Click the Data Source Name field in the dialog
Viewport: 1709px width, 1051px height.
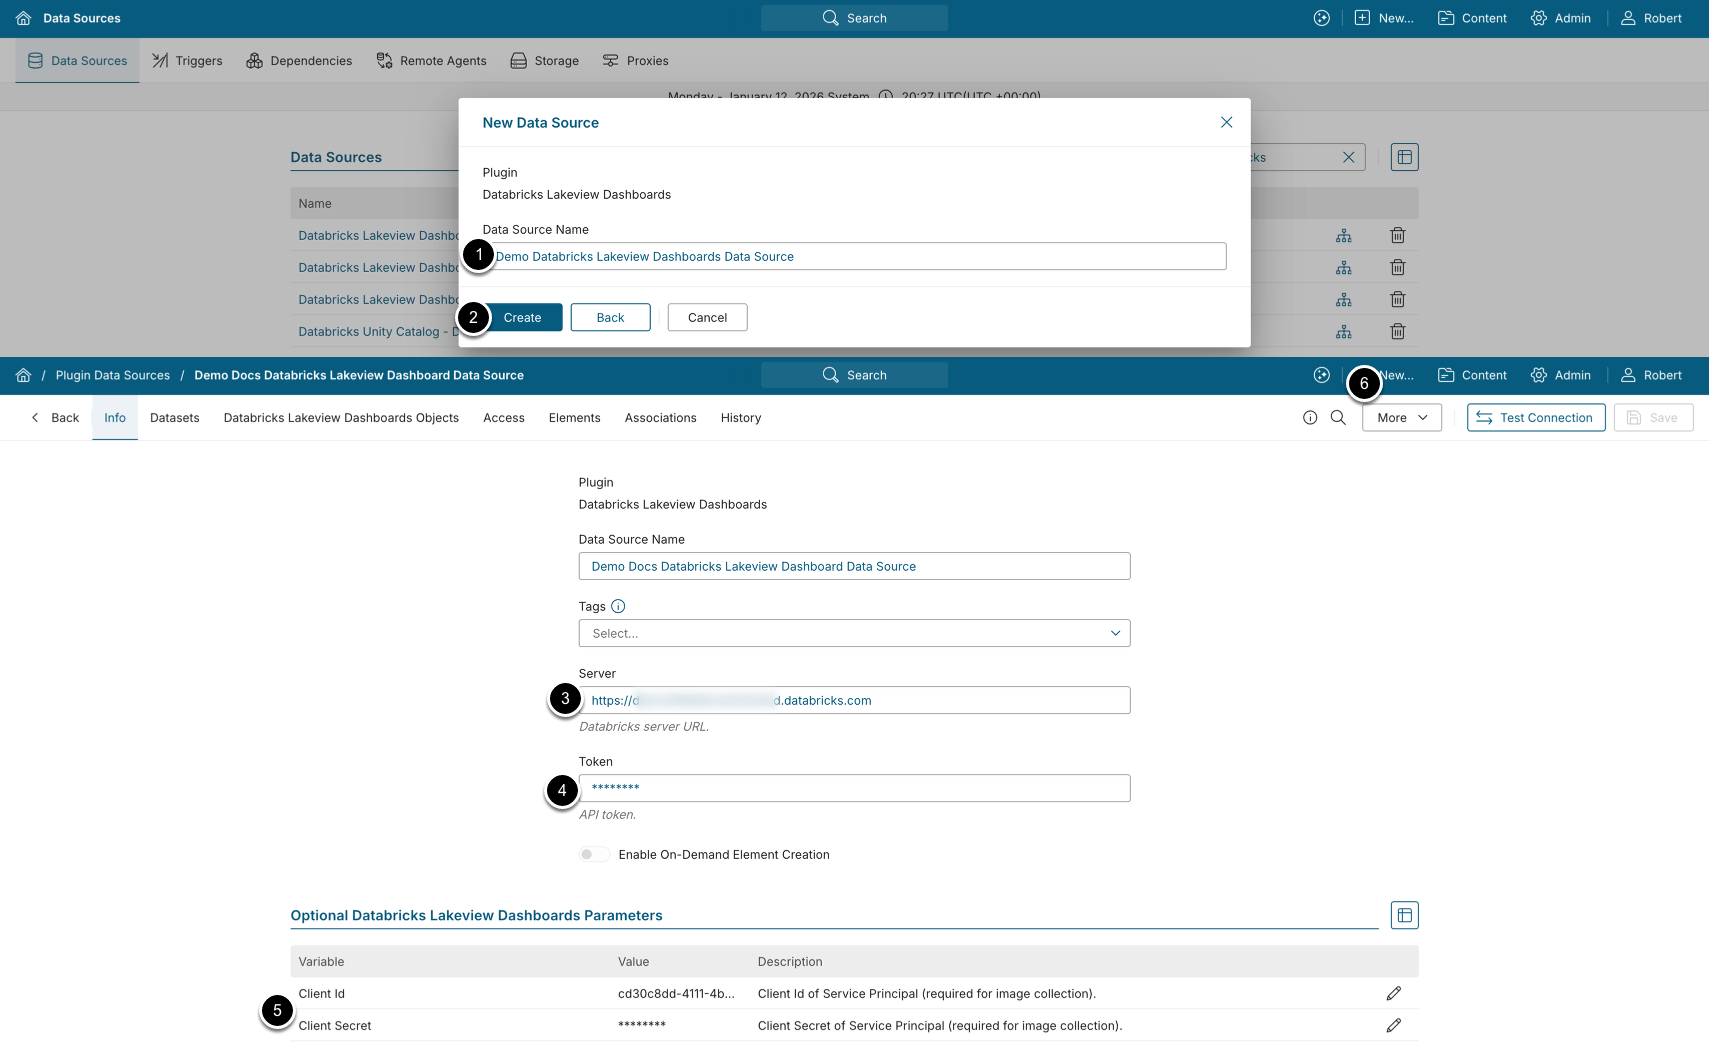[854, 256]
